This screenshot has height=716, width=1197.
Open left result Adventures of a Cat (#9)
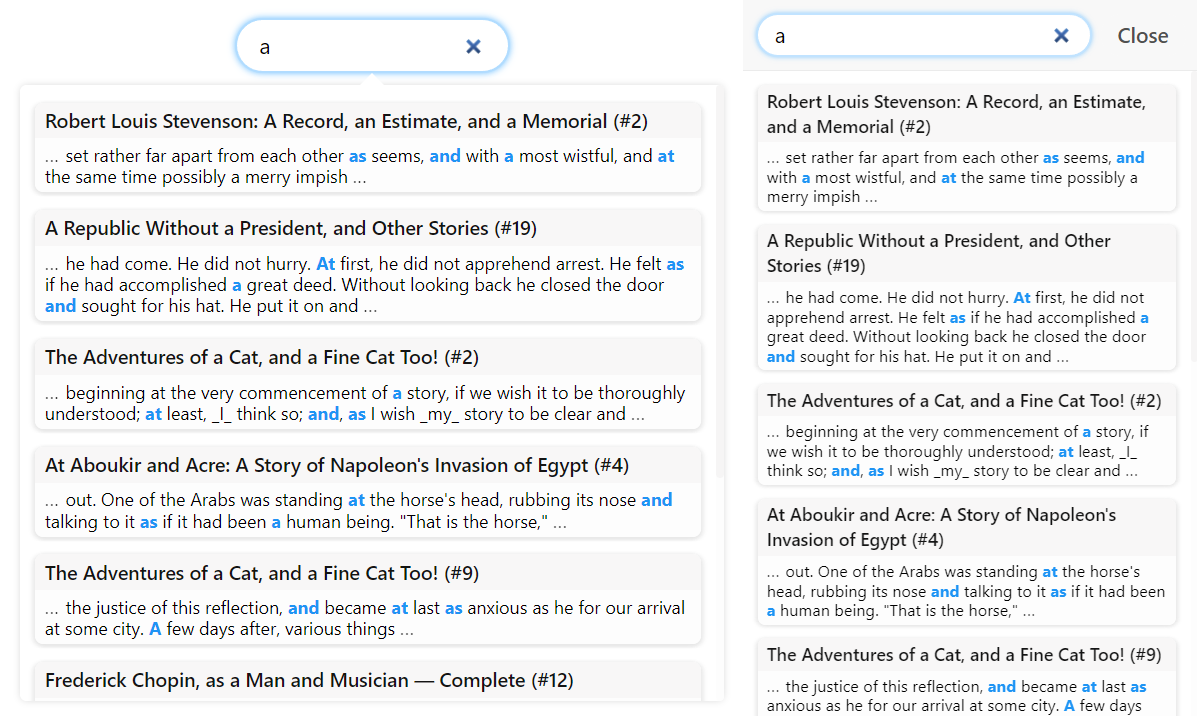(x=262, y=573)
